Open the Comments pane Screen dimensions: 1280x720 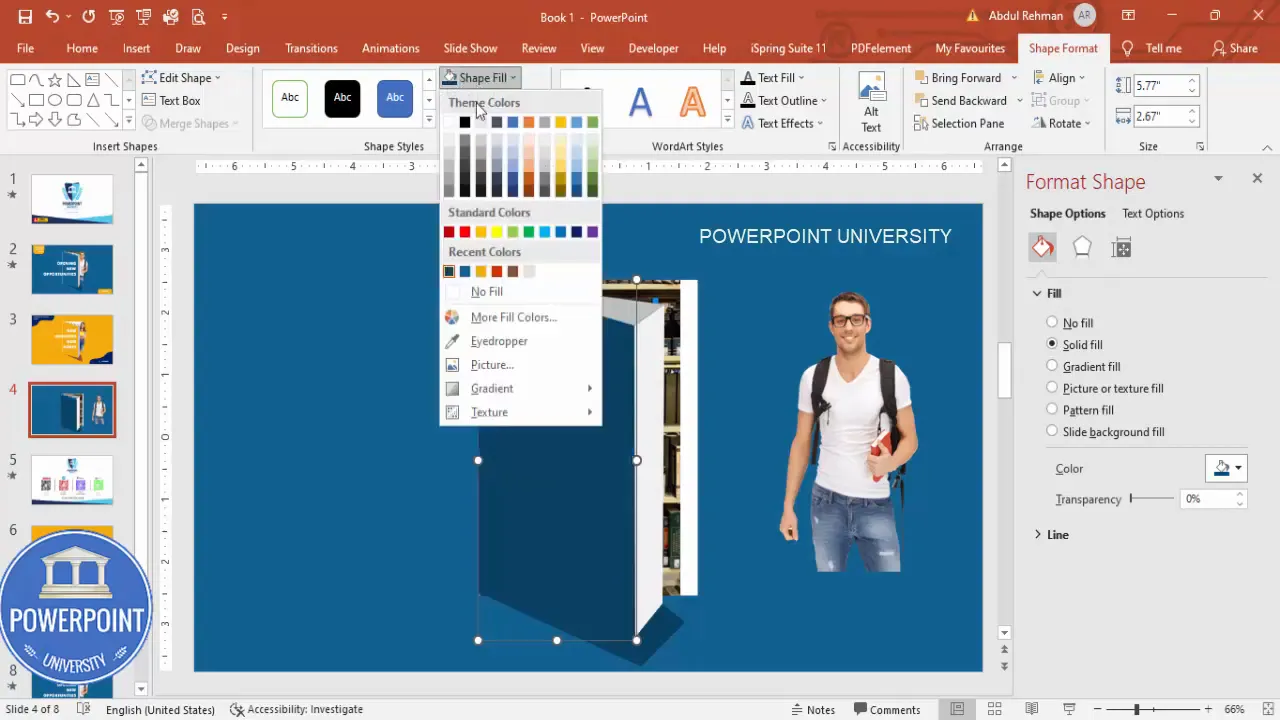(x=885, y=709)
